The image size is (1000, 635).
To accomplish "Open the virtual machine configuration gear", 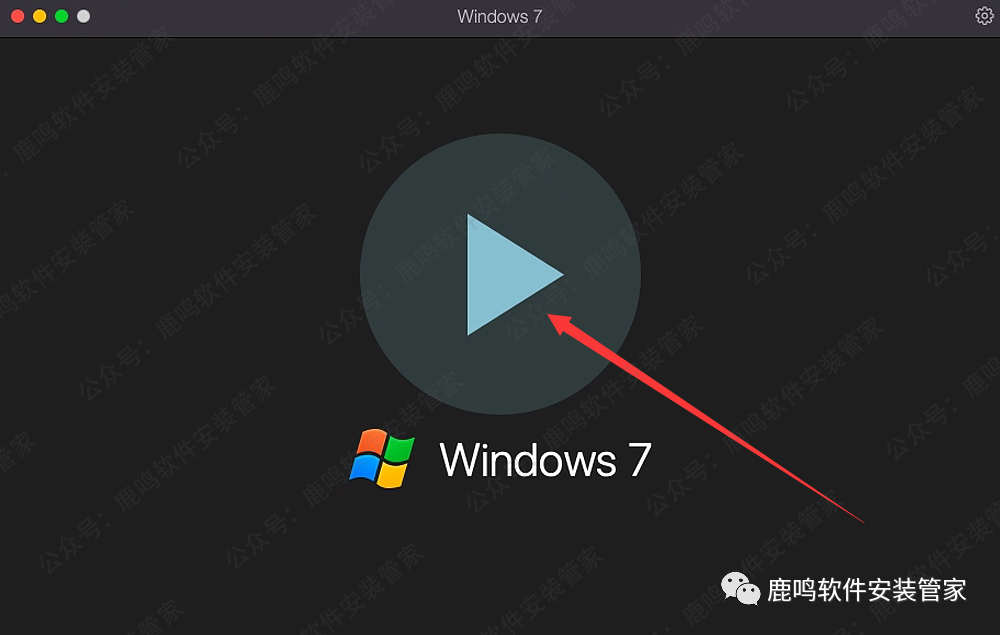I will [x=985, y=16].
